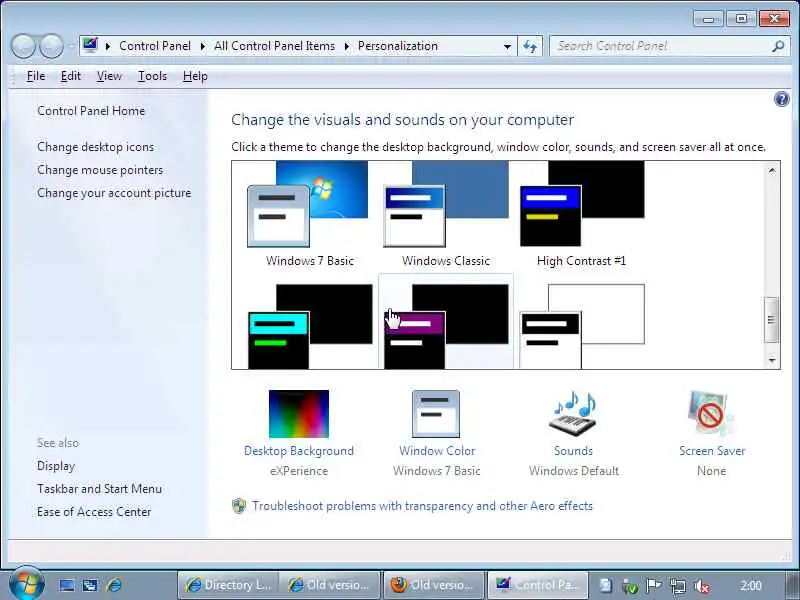Expand arrow after All Control Panel Items

347,46
